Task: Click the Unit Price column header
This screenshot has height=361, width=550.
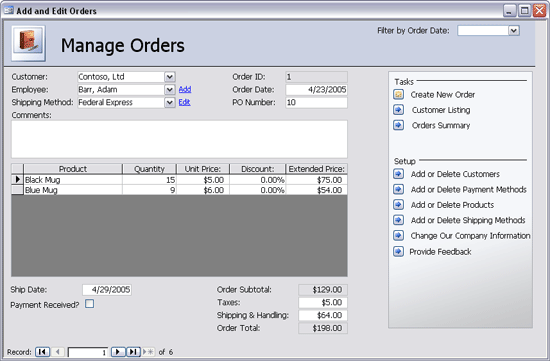Action: (x=203, y=169)
